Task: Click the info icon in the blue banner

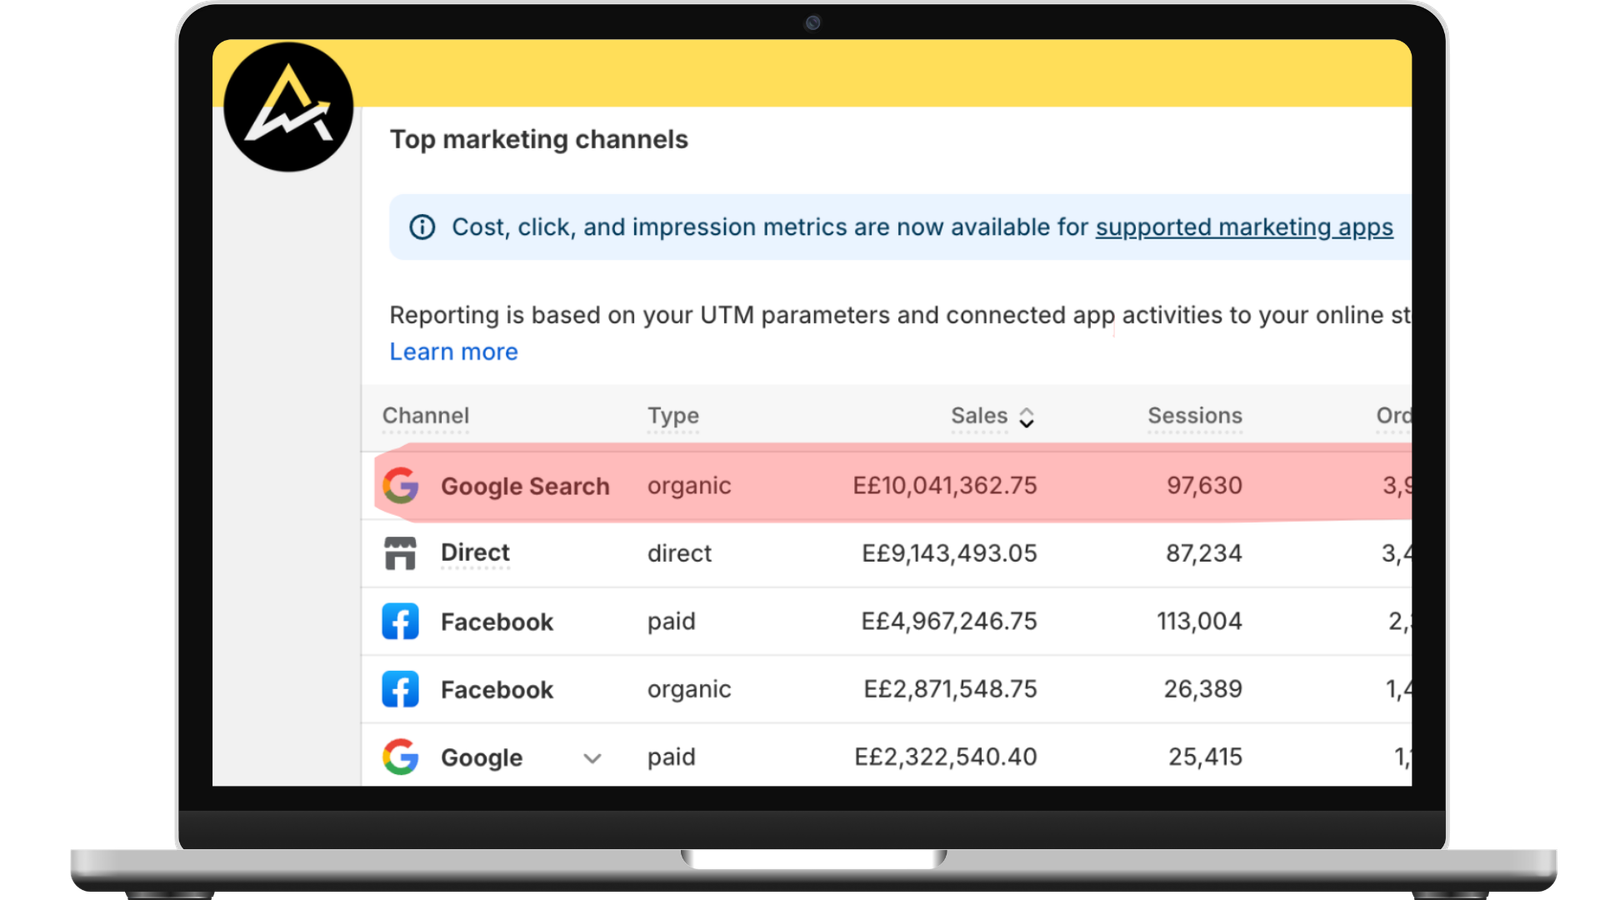Action: [422, 227]
